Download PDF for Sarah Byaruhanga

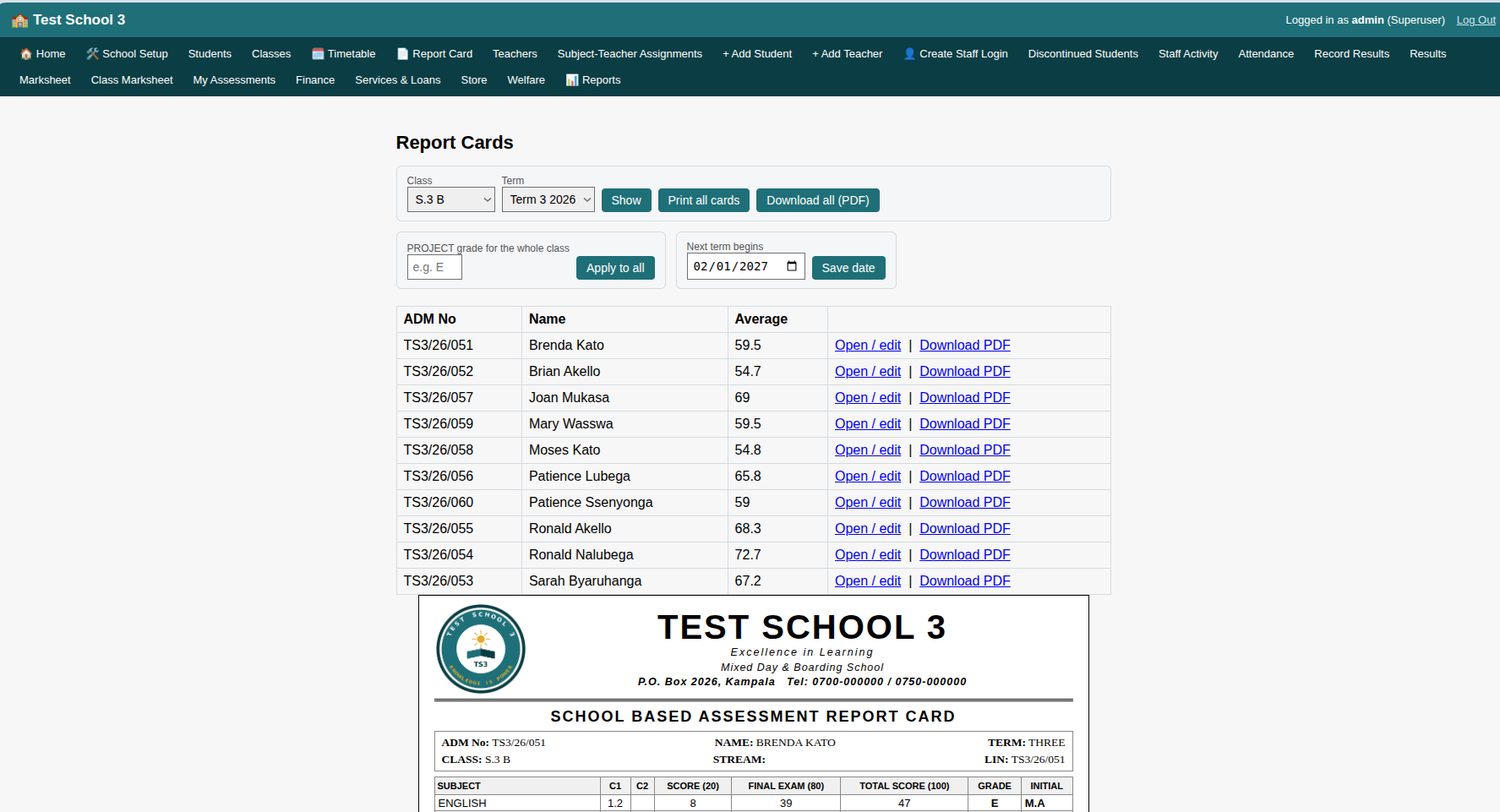coord(965,581)
